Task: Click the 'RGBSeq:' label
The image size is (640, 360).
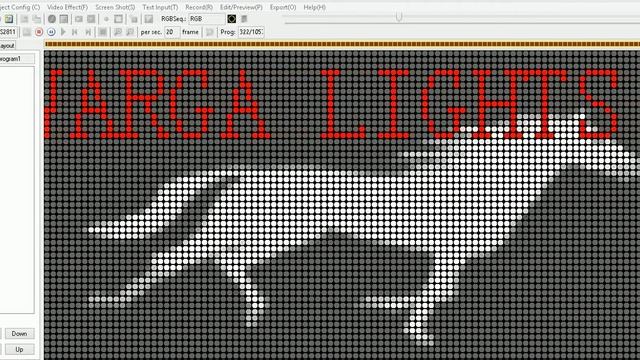Action: point(174,19)
